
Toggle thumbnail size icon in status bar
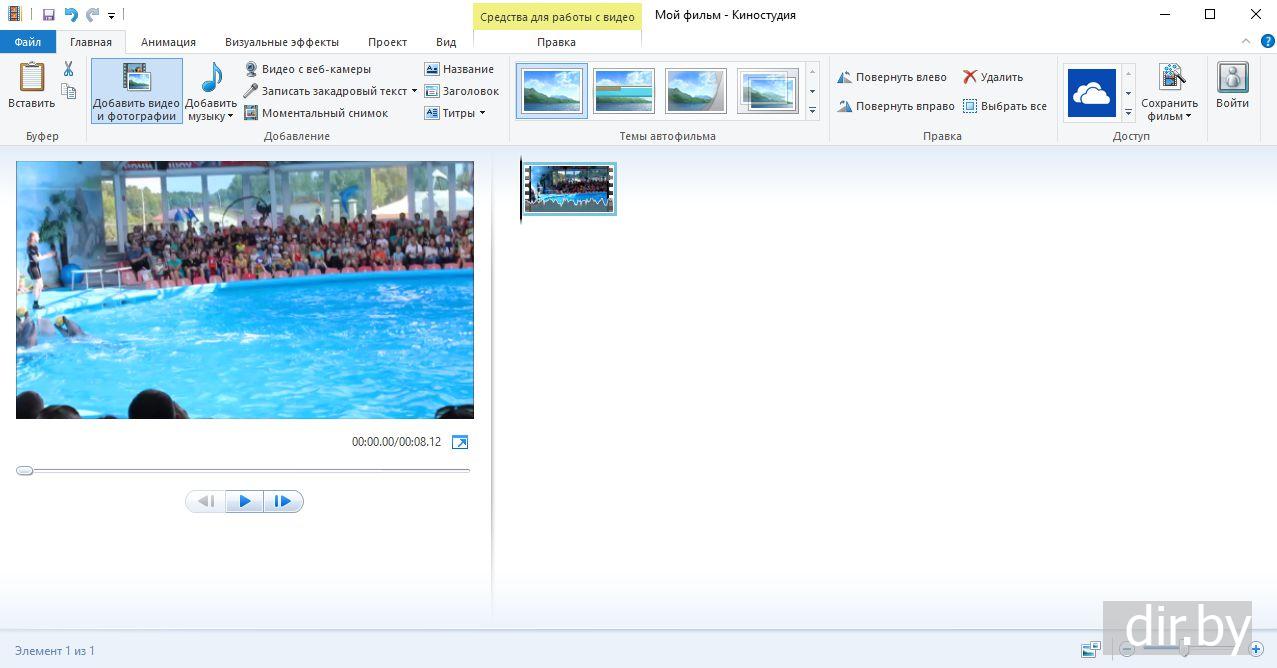coord(1090,650)
